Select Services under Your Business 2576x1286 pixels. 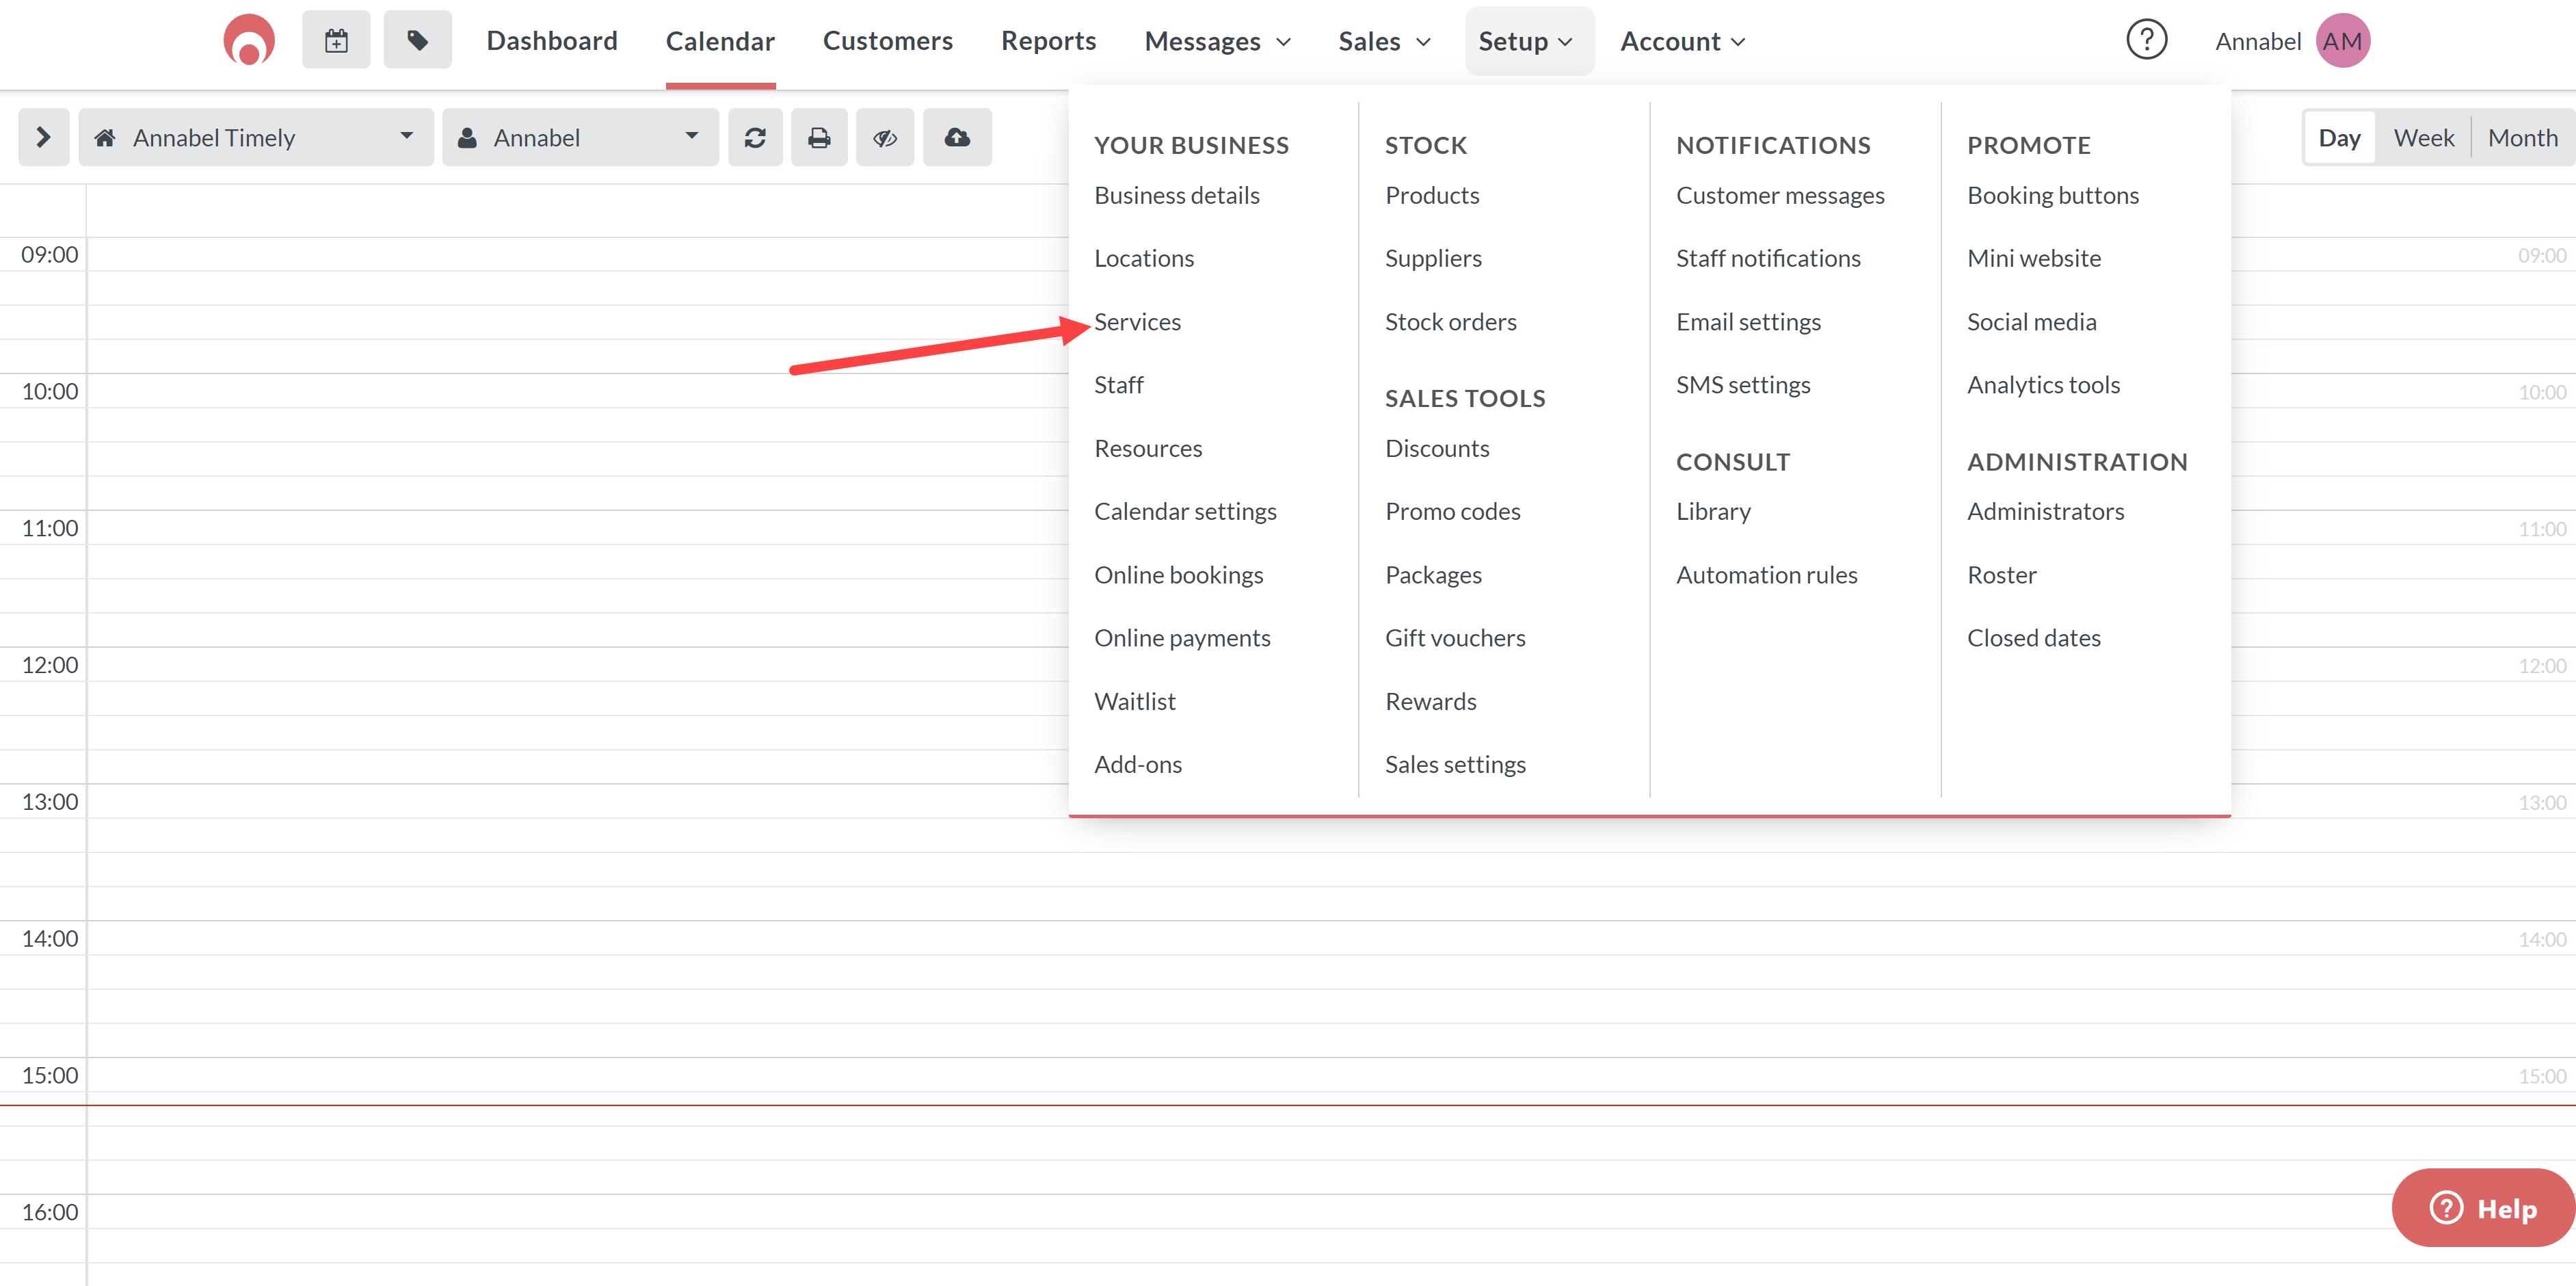(x=1138, y=322)
